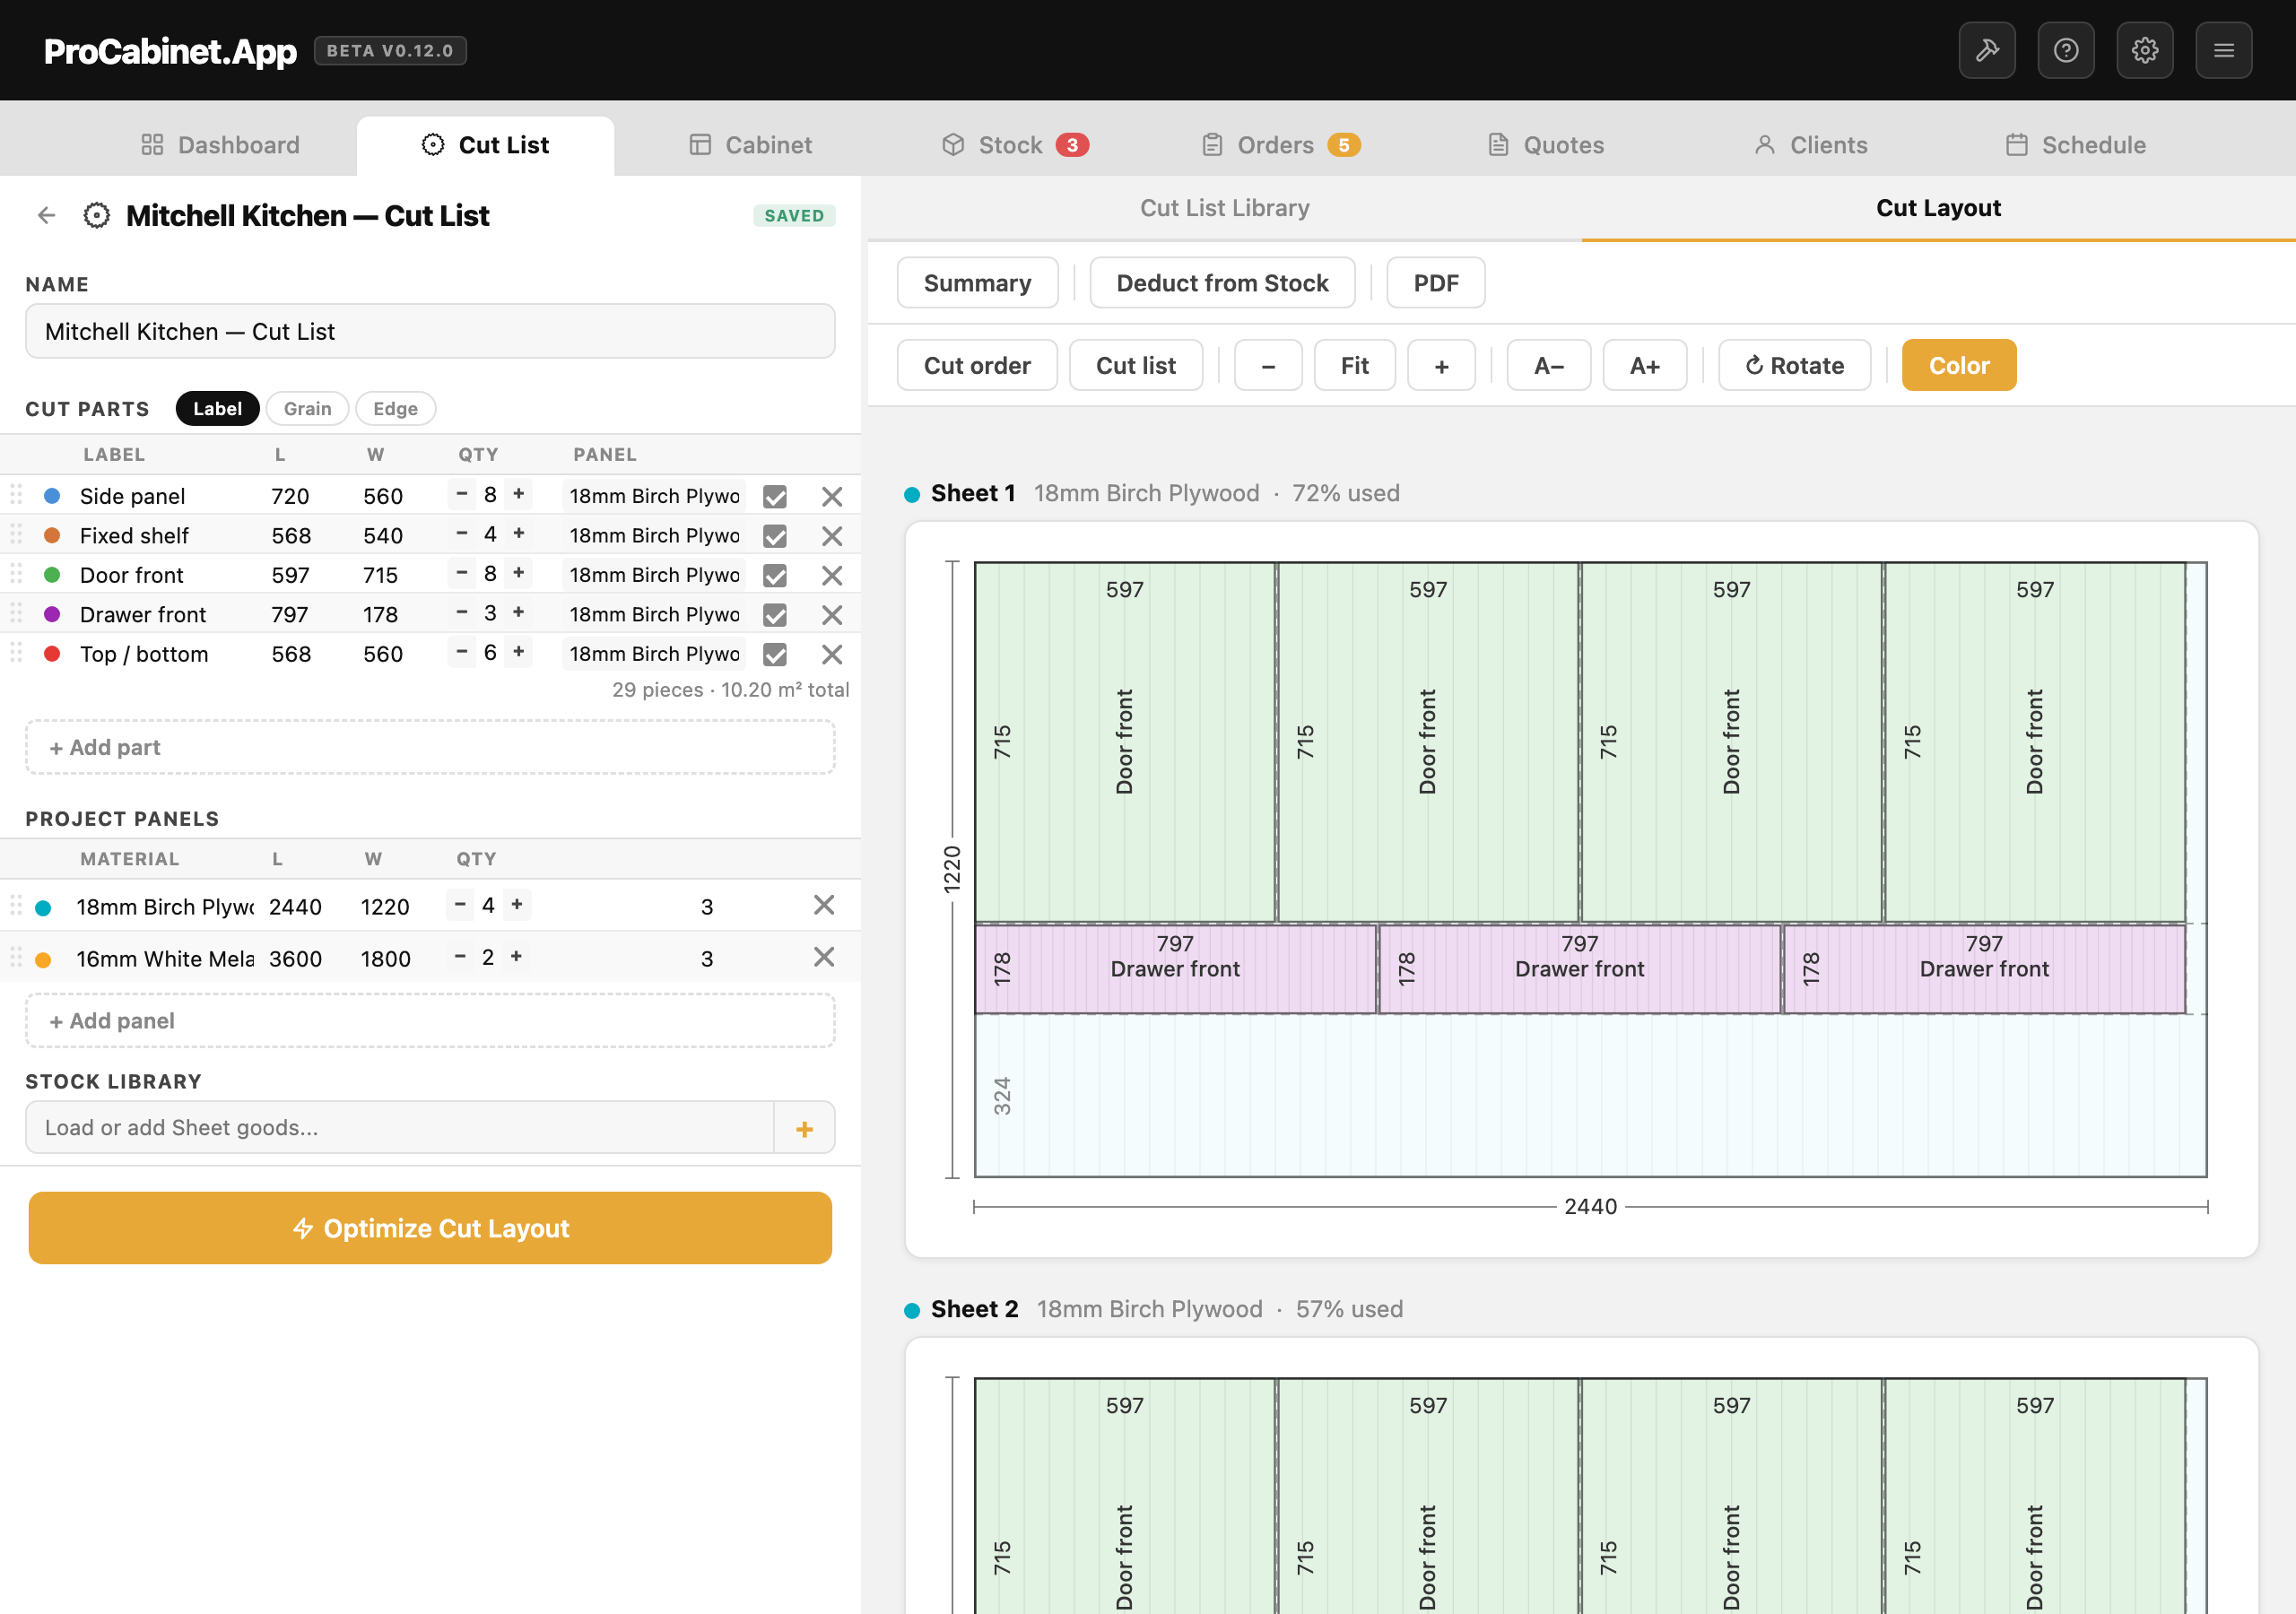Image resolution: width=2296 pixels, height=1614 pixels.
Task: Open panel dropdown for Fixed shelf row
Action: pyautogui.click(x=654, y=535)
